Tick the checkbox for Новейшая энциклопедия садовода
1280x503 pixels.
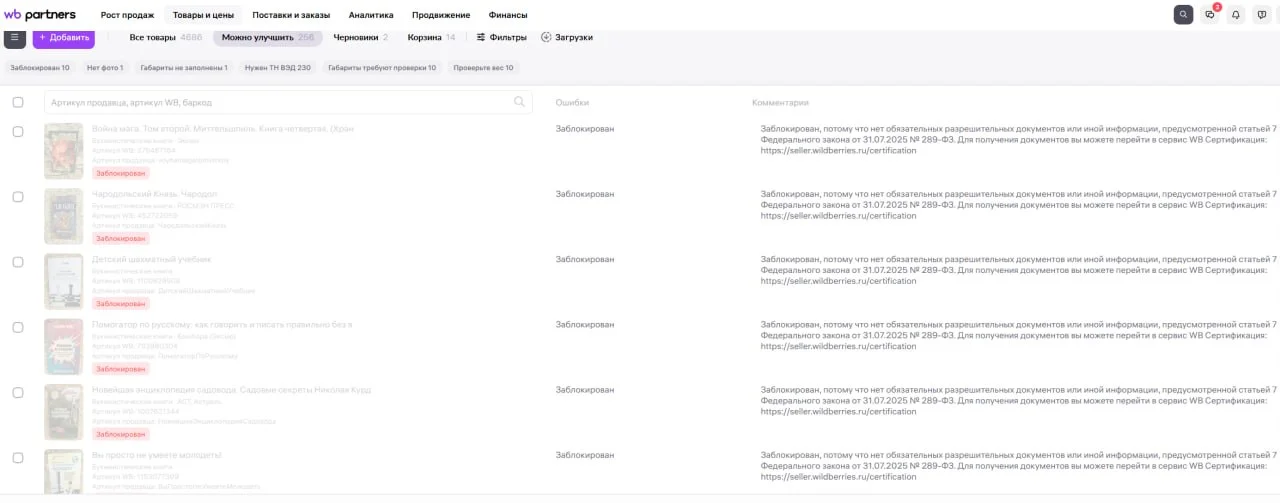(18, 393)
